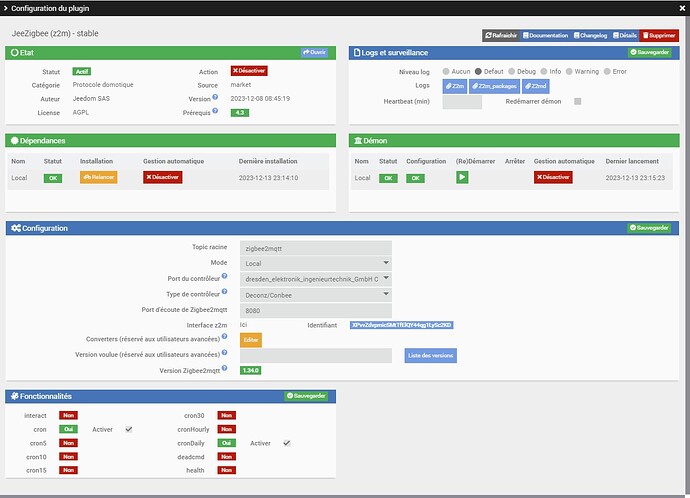Disable plugin via Action Désactiver button
This screenshot has height=498, width=690.
249,71
